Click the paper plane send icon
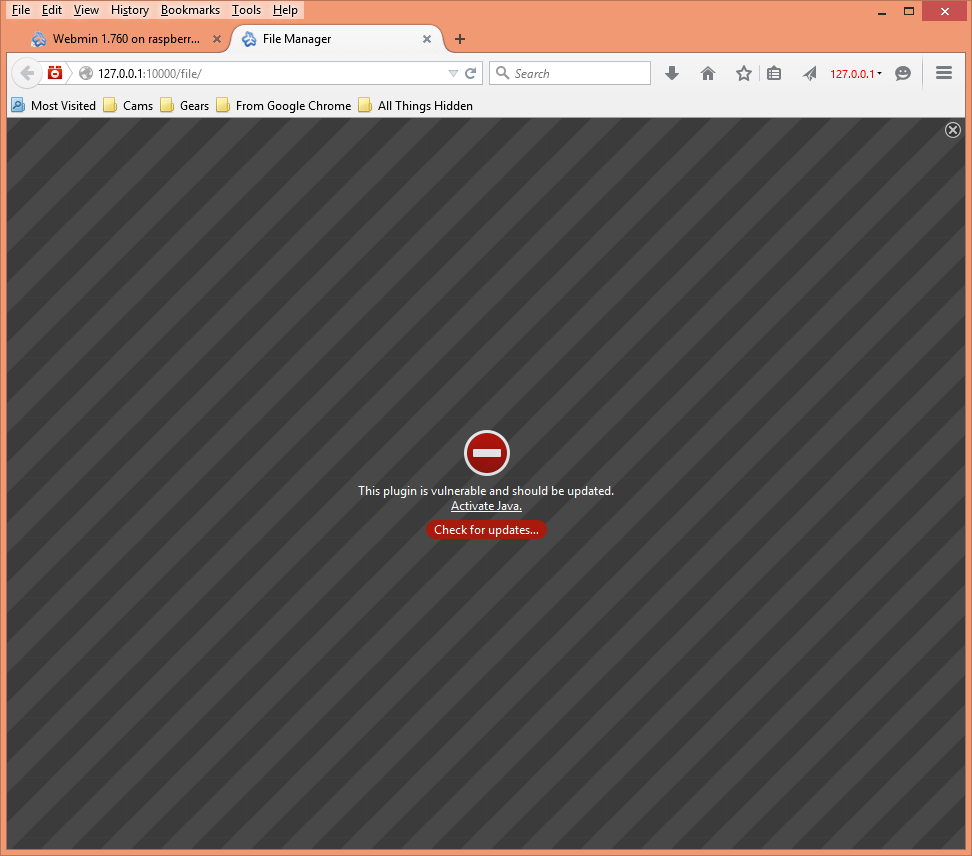The image size is (972, 856). click(810, 74)
